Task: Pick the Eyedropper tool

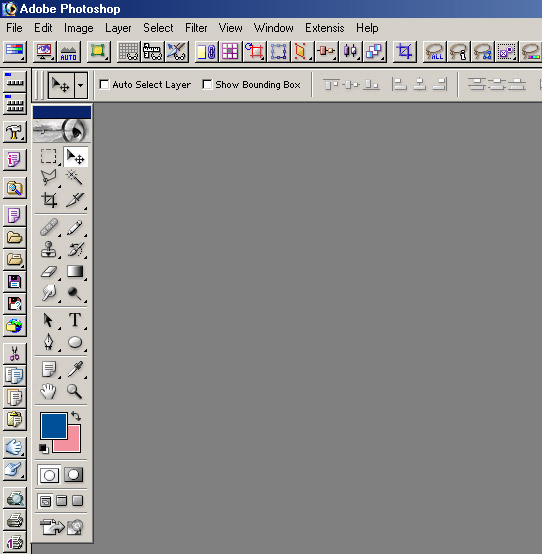Action: tap(75, 369)
